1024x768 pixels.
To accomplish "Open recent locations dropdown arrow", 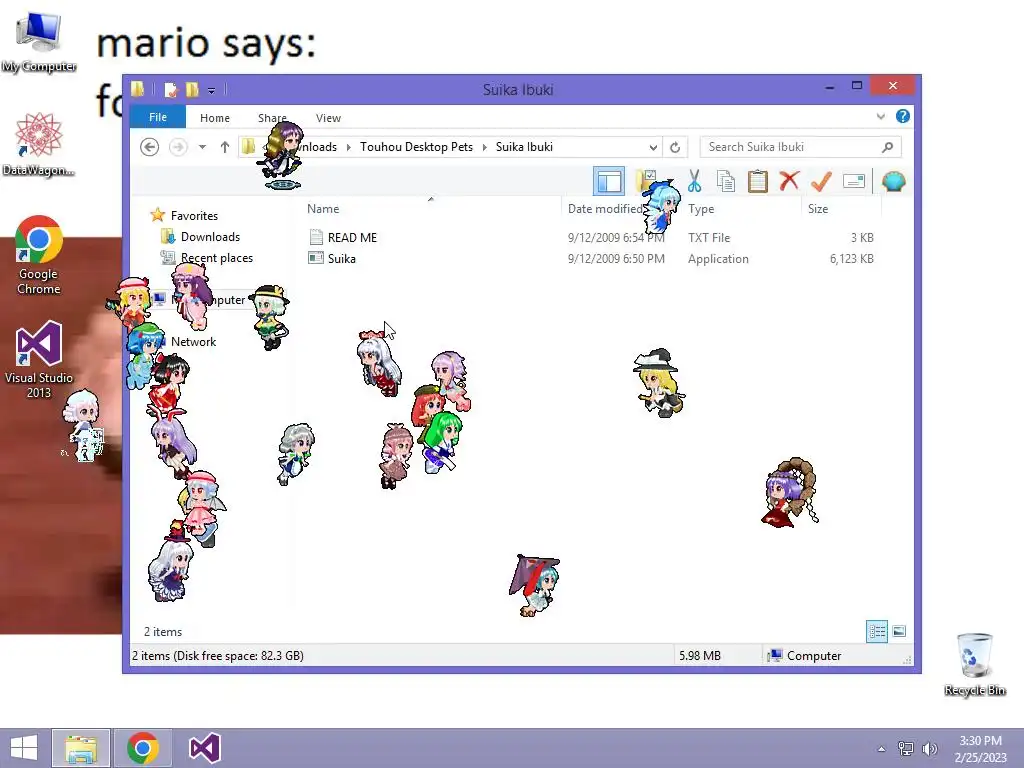I will [x=202, y=147].
